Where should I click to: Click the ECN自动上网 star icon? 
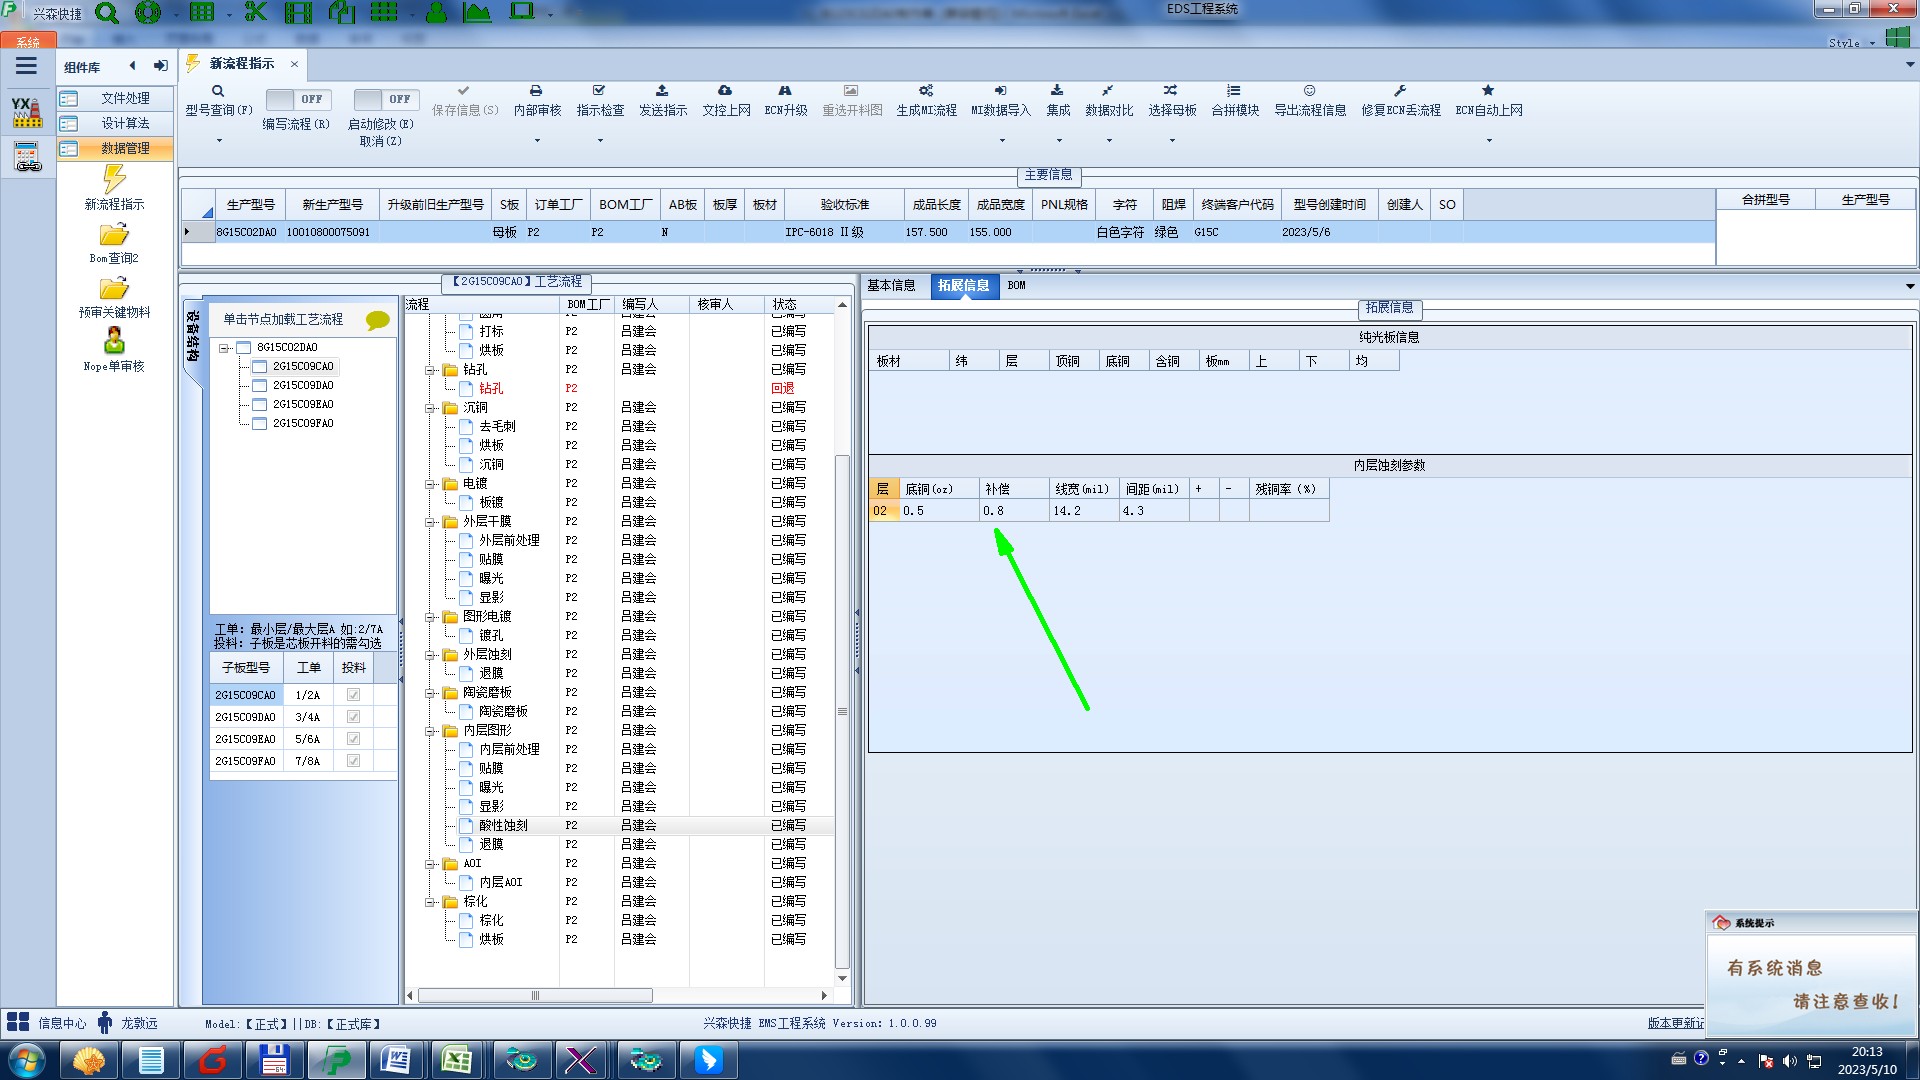[x=1488, y=91]
